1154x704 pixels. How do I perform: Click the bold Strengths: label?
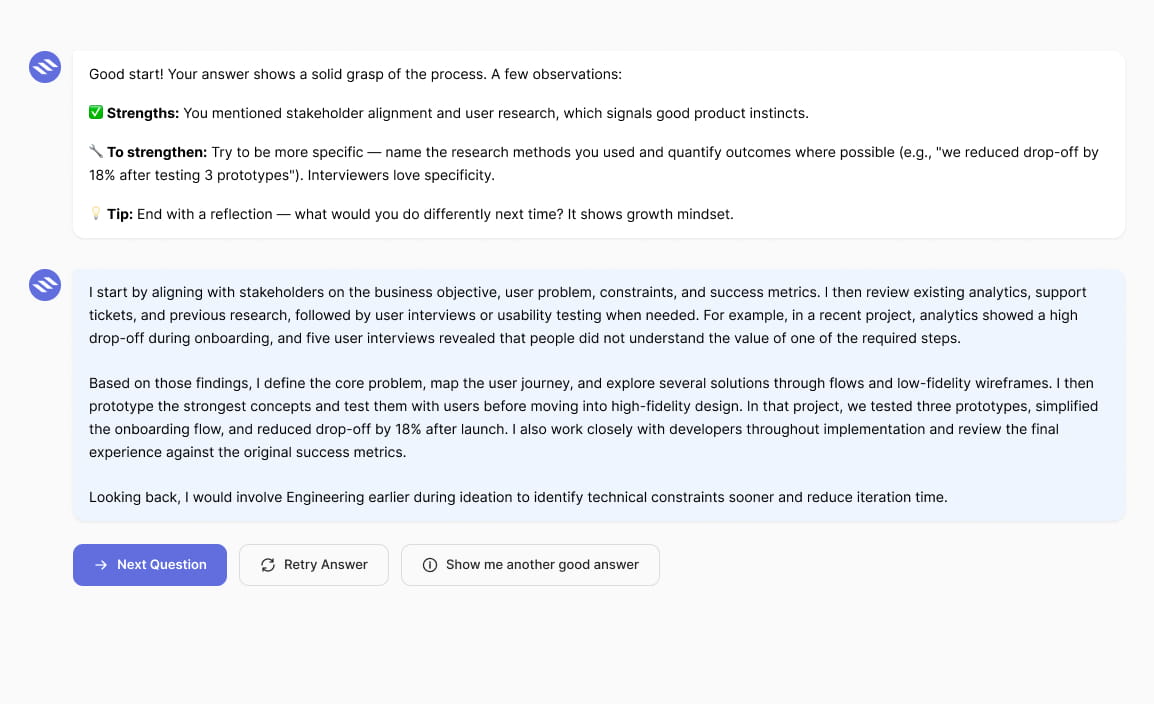143,113
